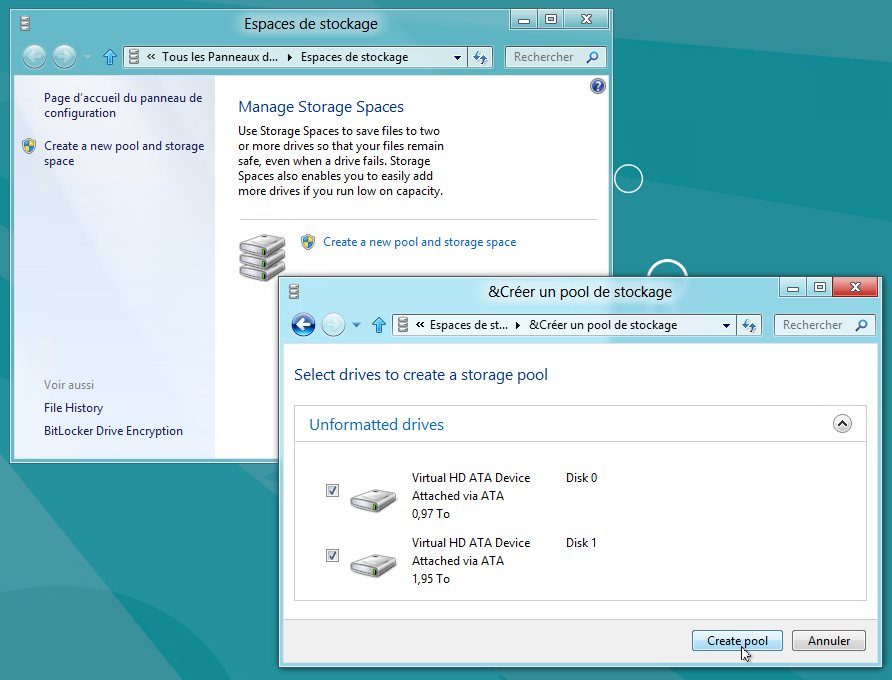Click the refresh icon in the Créer un pool address bar
This screenshot has height=680, width=892.
click(x=750, y=325)
